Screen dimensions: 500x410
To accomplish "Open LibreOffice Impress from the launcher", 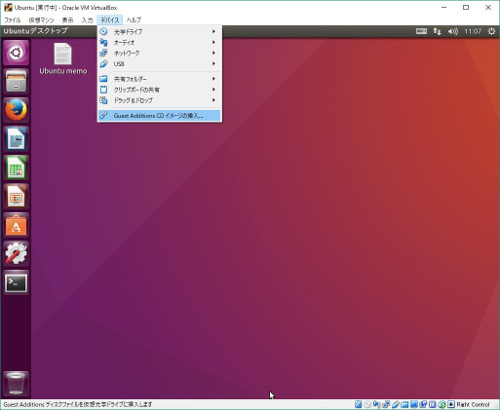I will coord(16,196).
